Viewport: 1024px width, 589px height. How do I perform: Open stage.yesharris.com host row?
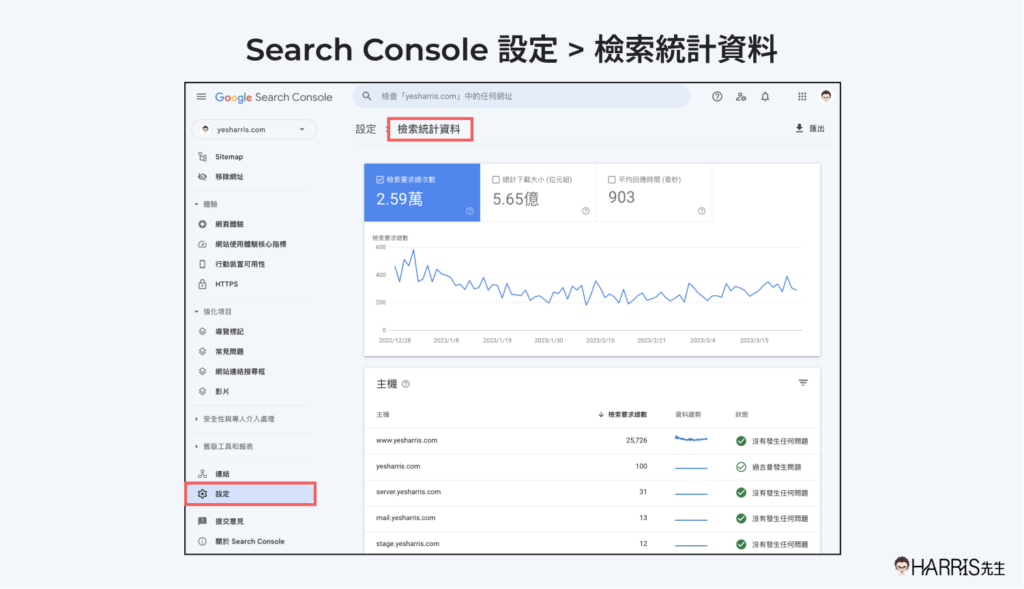pos(592,543)
